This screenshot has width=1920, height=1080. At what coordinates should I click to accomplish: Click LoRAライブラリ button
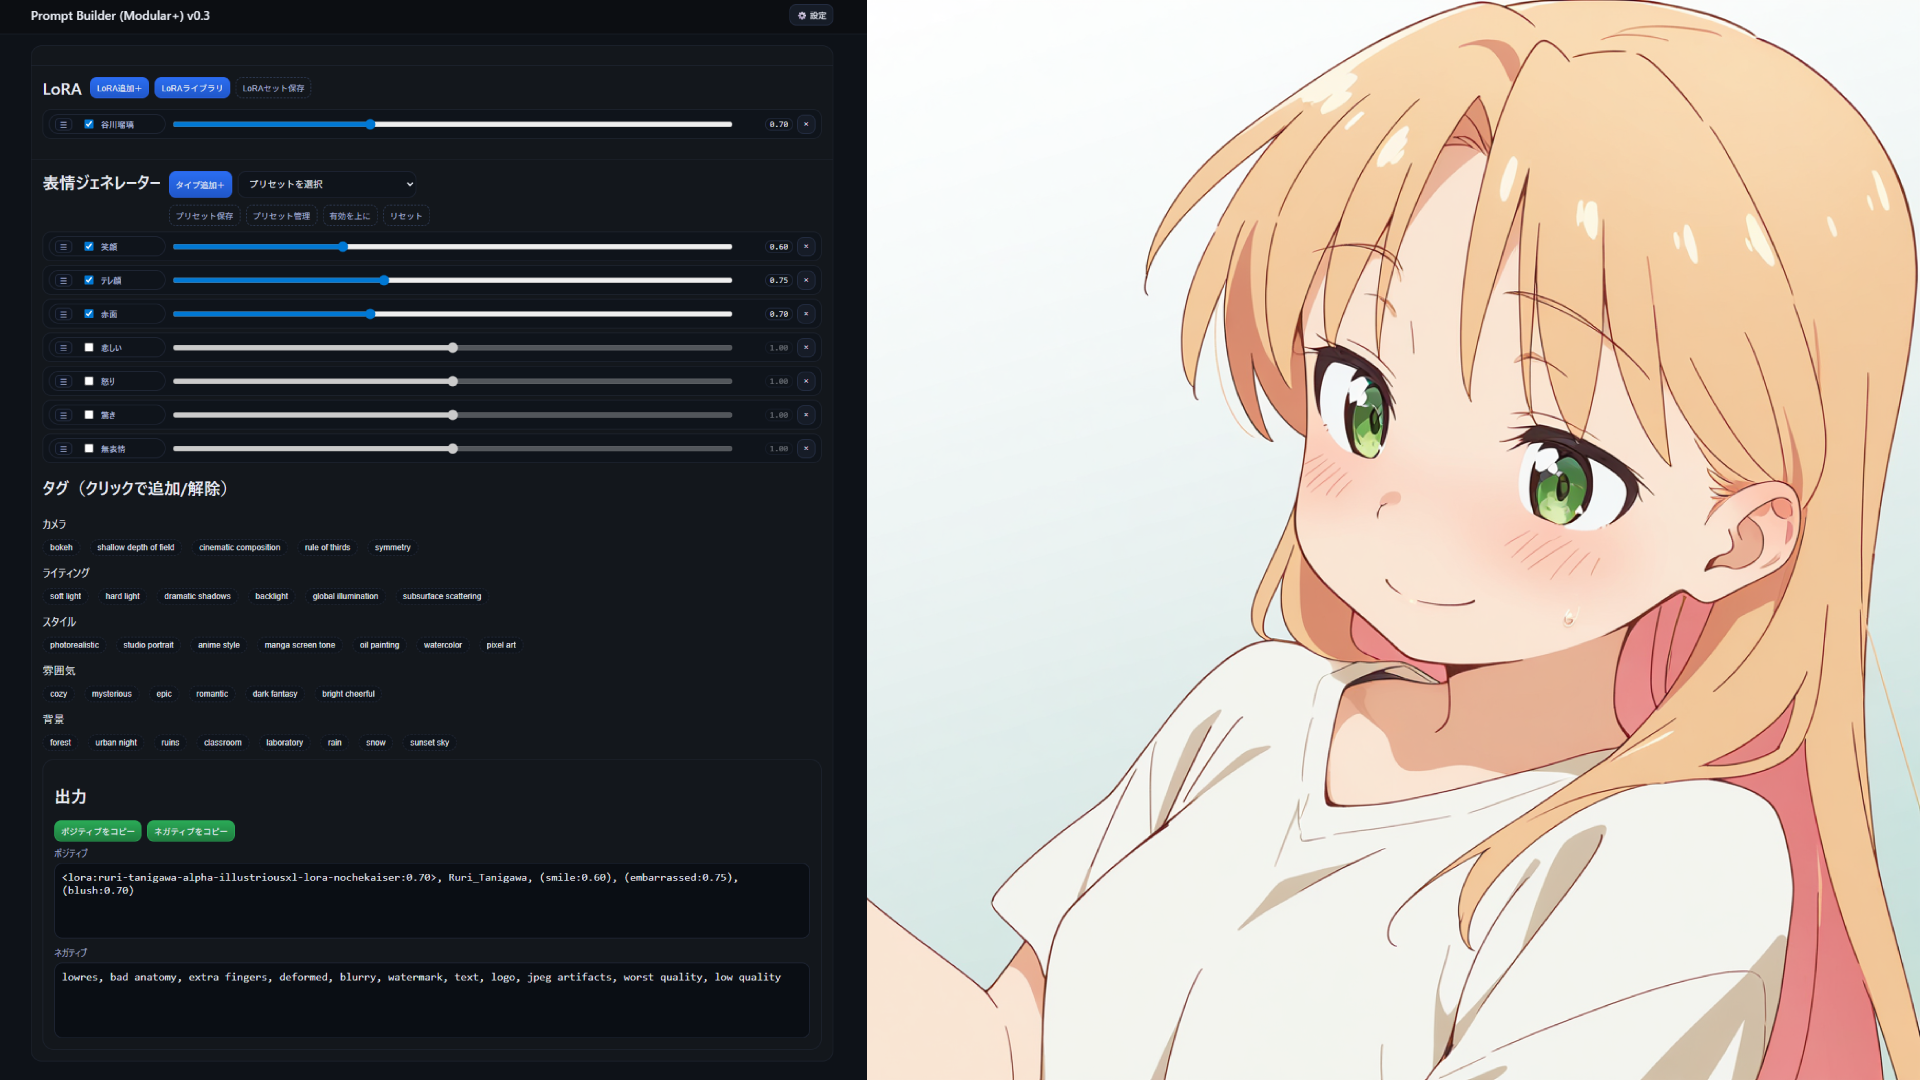click(x=192, y=88)
